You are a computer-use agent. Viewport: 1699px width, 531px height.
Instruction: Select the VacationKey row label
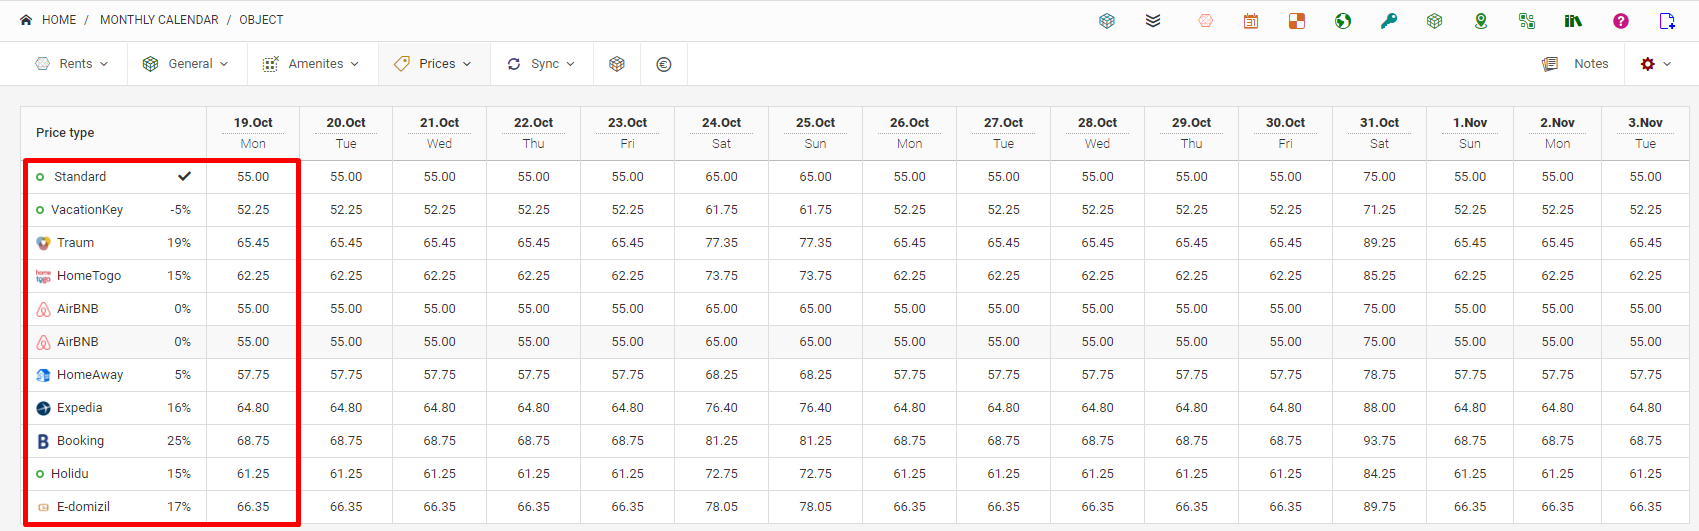(x=87, y=210)
